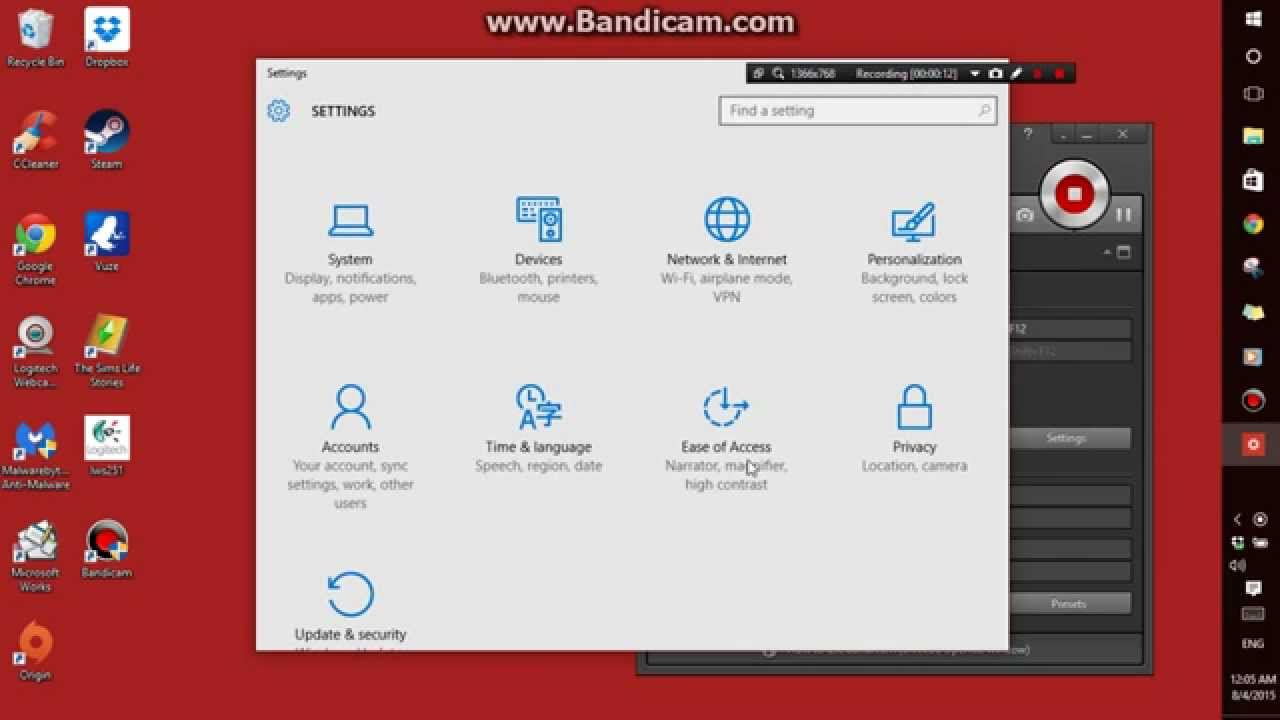Viewport: 1280px width, 720px height.
Task: Click the Settings button in Bandicam window
Action: (x=1066, y=438)
